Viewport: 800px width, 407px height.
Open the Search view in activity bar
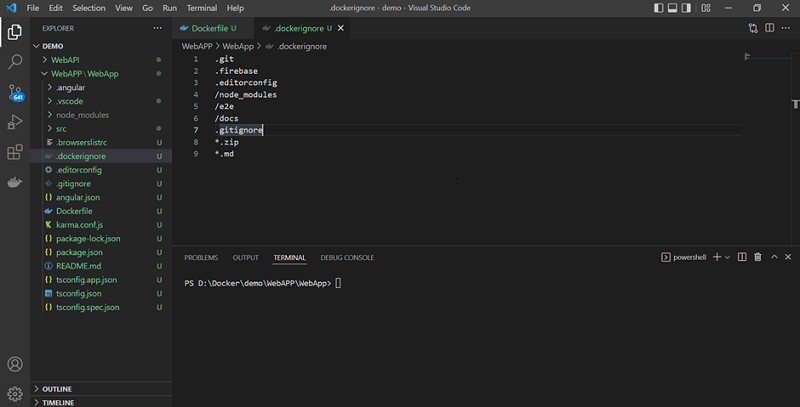(15, 61)
